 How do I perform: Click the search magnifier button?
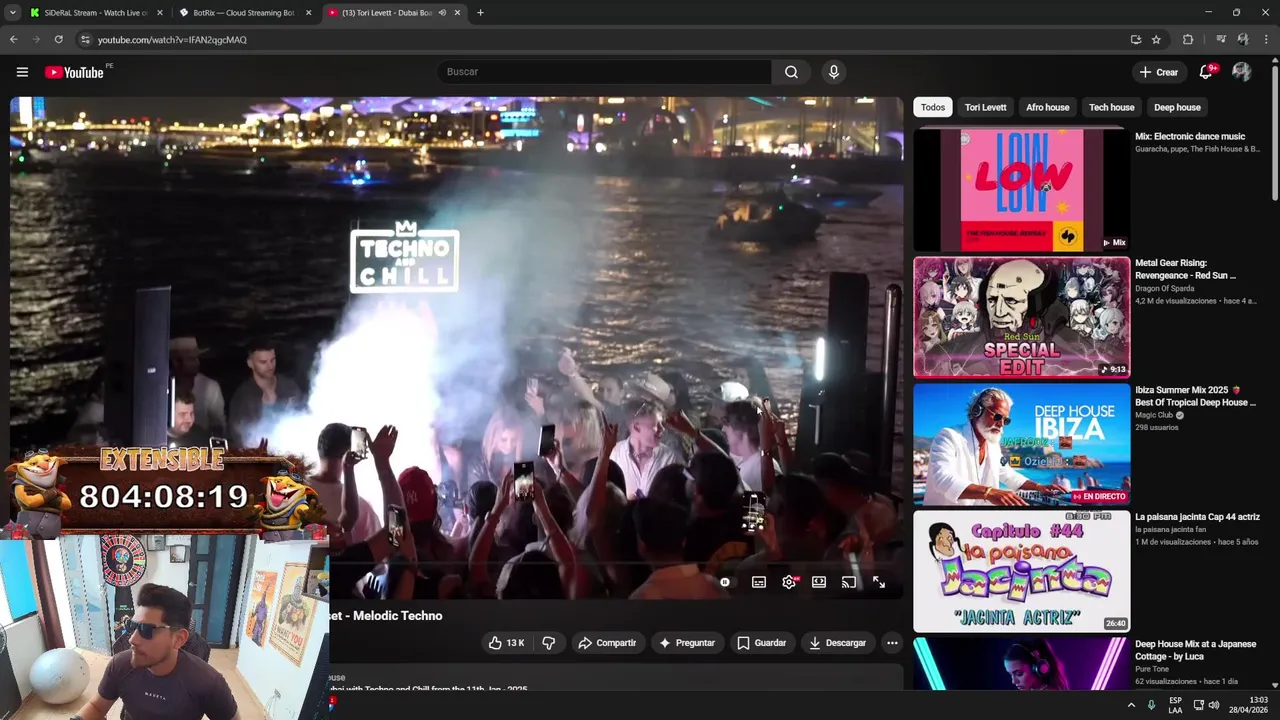[x=791, y=72]
